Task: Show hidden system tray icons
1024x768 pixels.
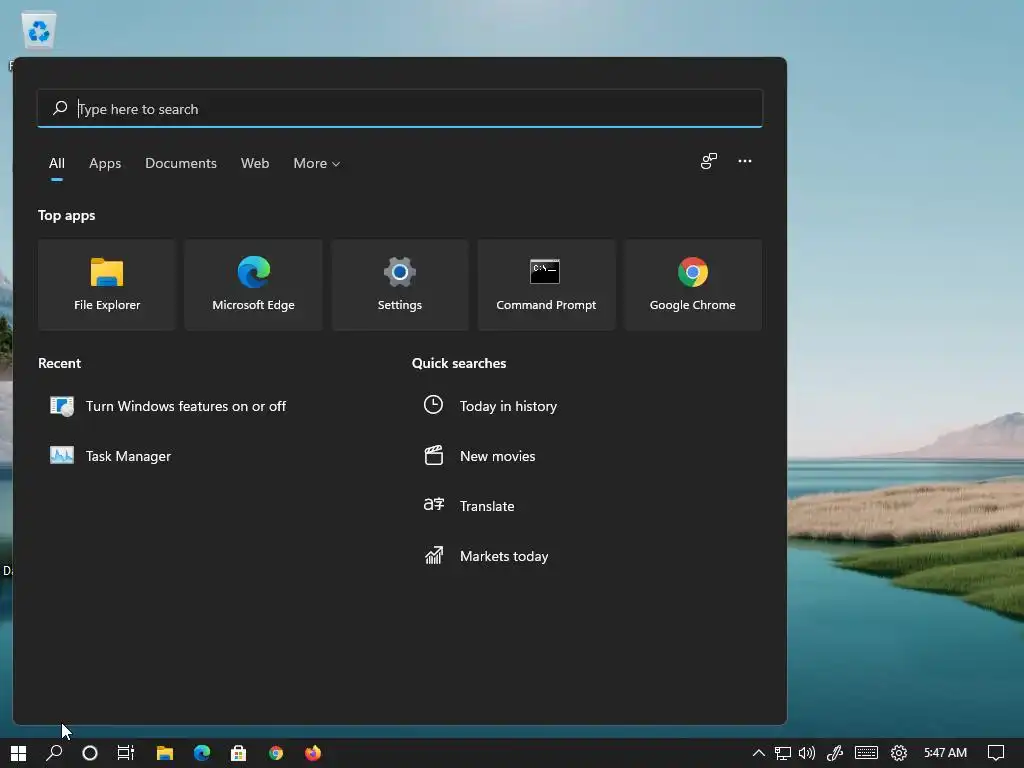Action: pos(758,753)
